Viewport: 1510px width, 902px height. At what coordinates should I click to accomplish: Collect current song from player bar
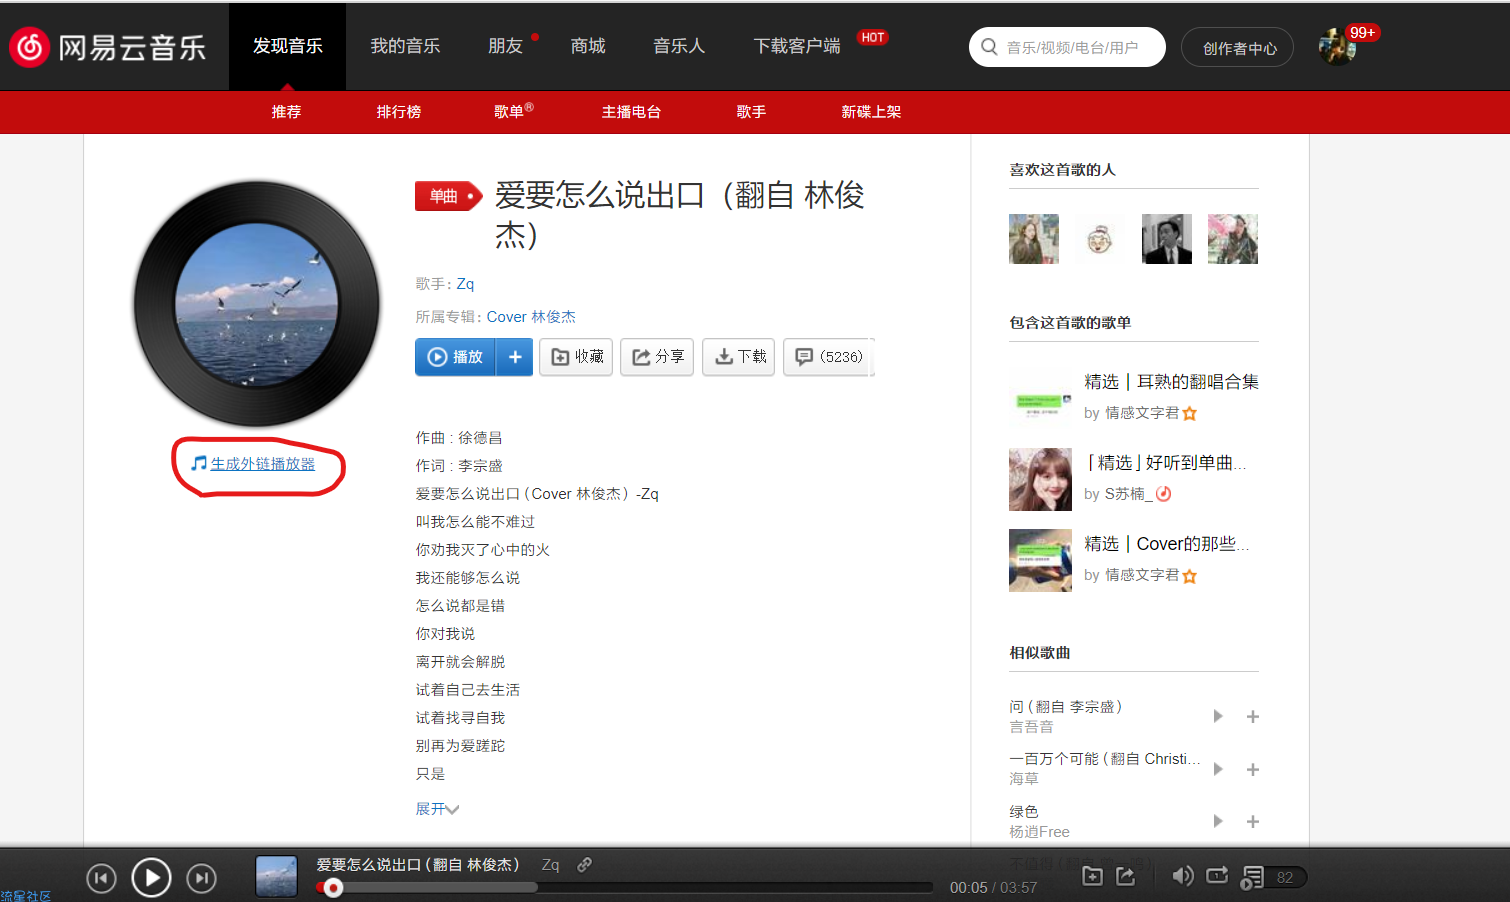coord(1092,877)
